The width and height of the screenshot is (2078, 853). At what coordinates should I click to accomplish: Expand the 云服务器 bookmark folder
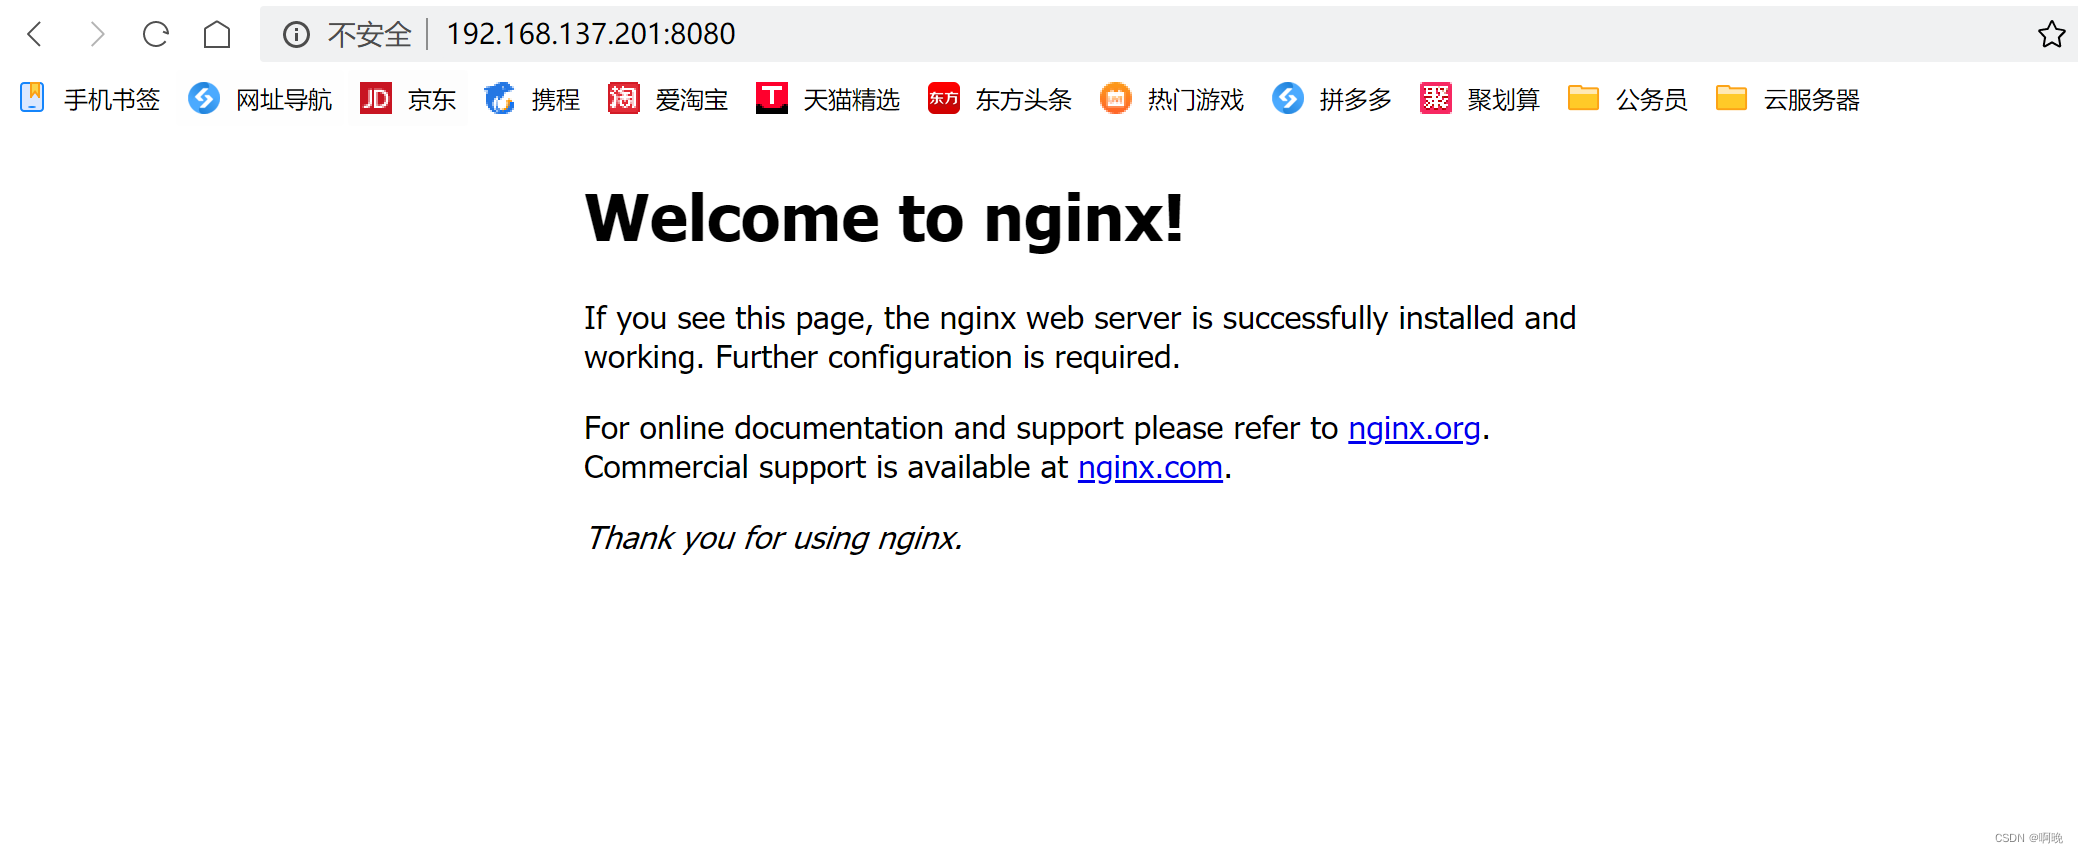click(x=1788, y=99)
